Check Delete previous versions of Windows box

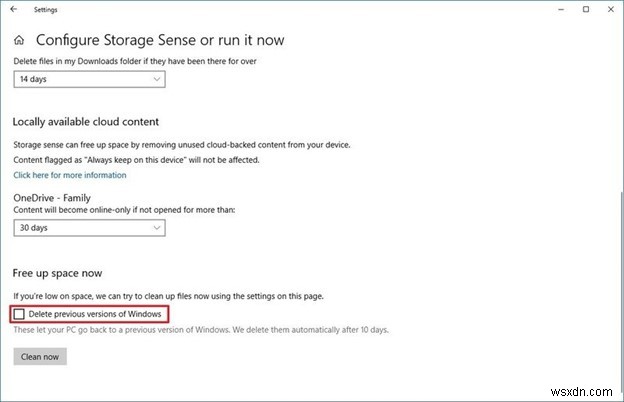(x=20, y=315)
